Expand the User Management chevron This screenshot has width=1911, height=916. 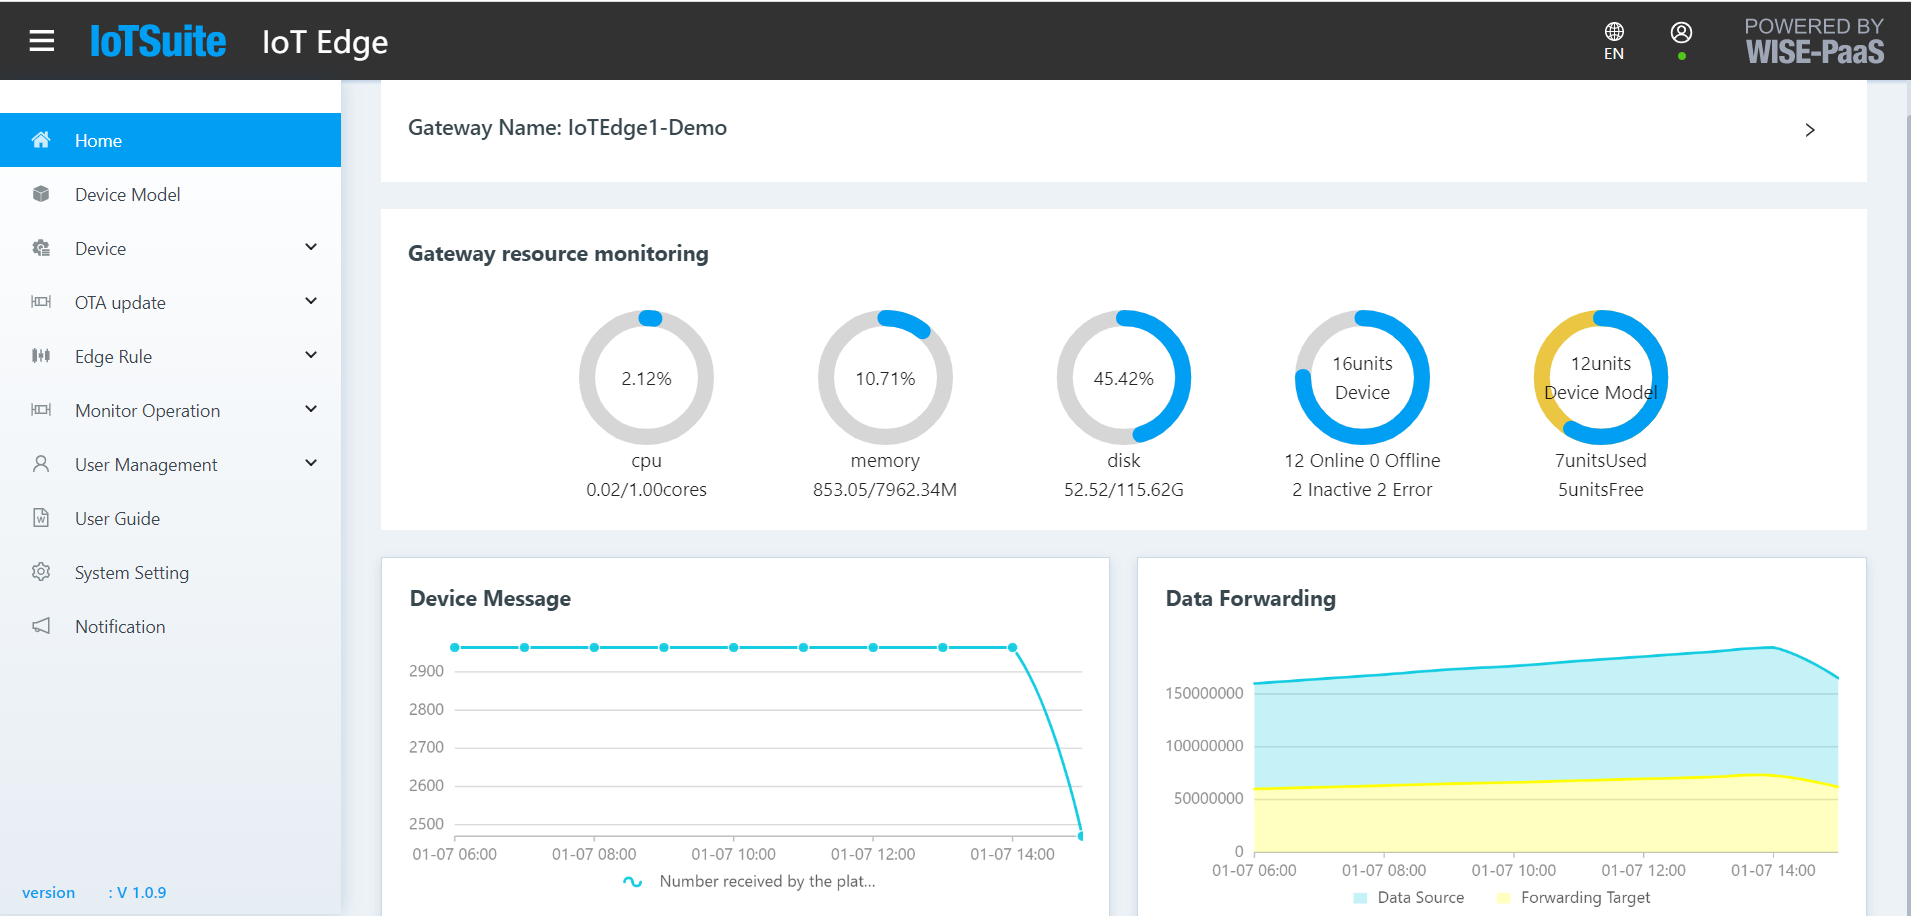pyautogui.click(x=311, y=463)
